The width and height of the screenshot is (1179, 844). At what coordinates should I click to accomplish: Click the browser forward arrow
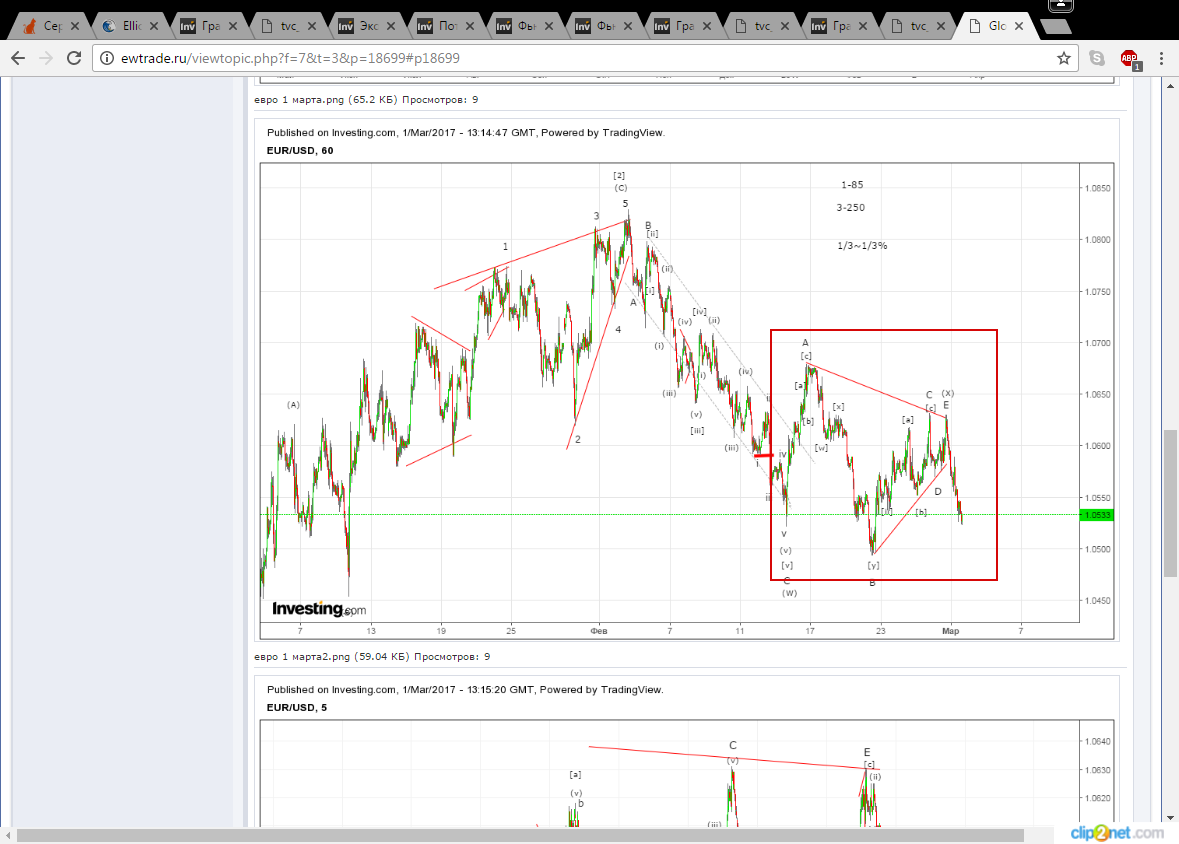click(x=46, y=58)
